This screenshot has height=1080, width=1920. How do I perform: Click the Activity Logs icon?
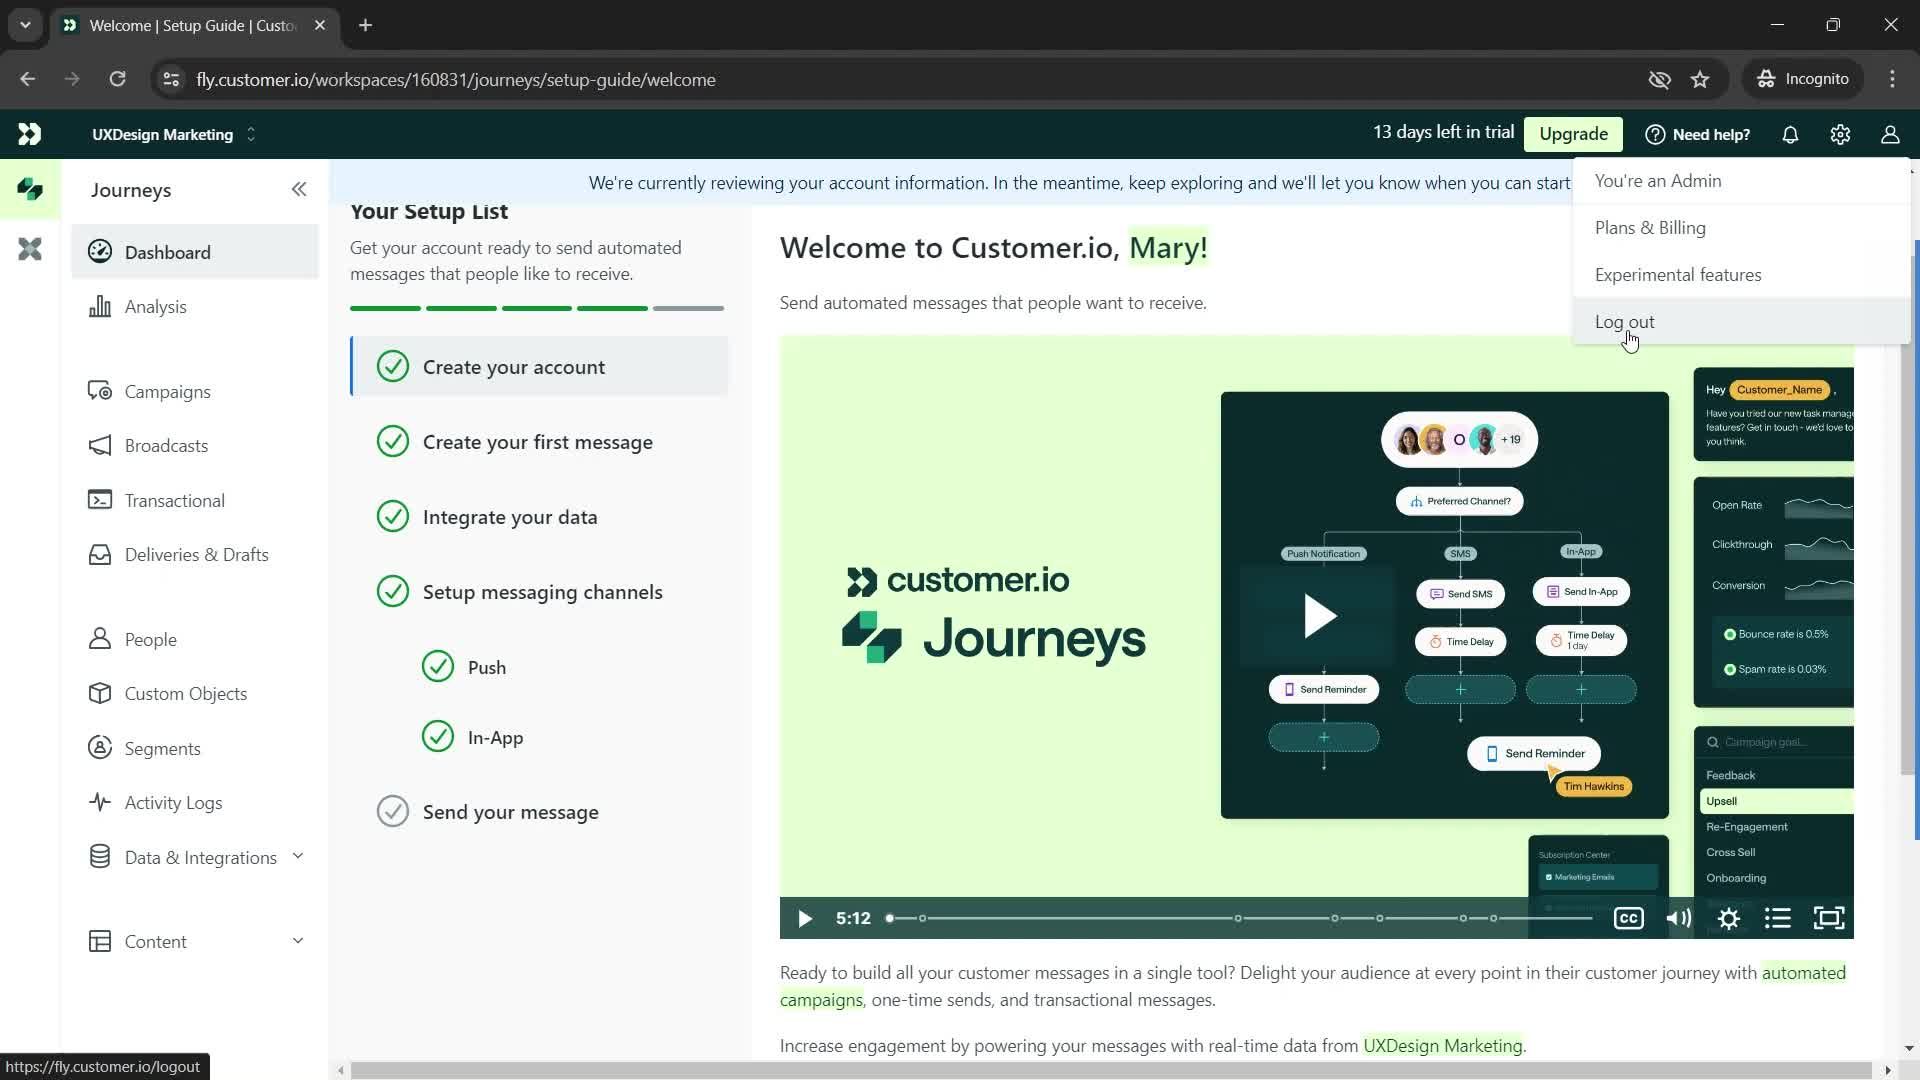click(100, 804)
